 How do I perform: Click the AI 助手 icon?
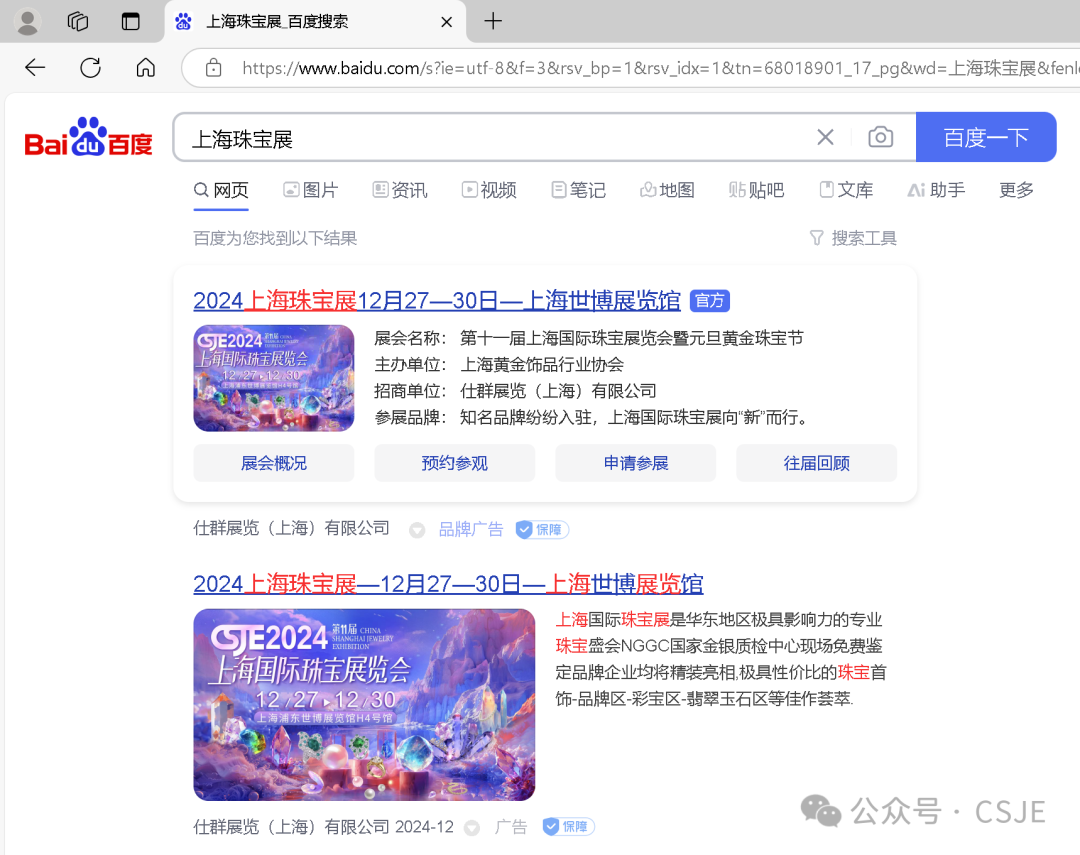919,189
